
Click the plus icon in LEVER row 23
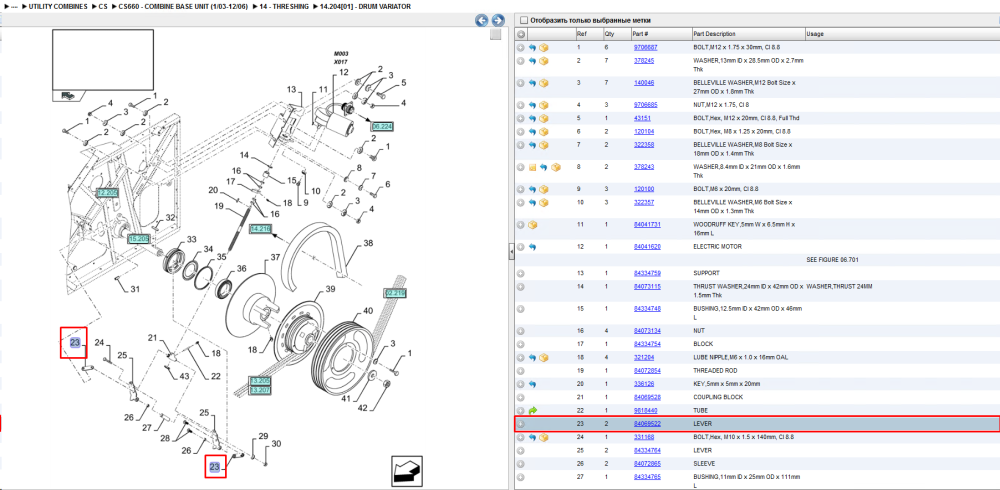[x=520, y=424]
